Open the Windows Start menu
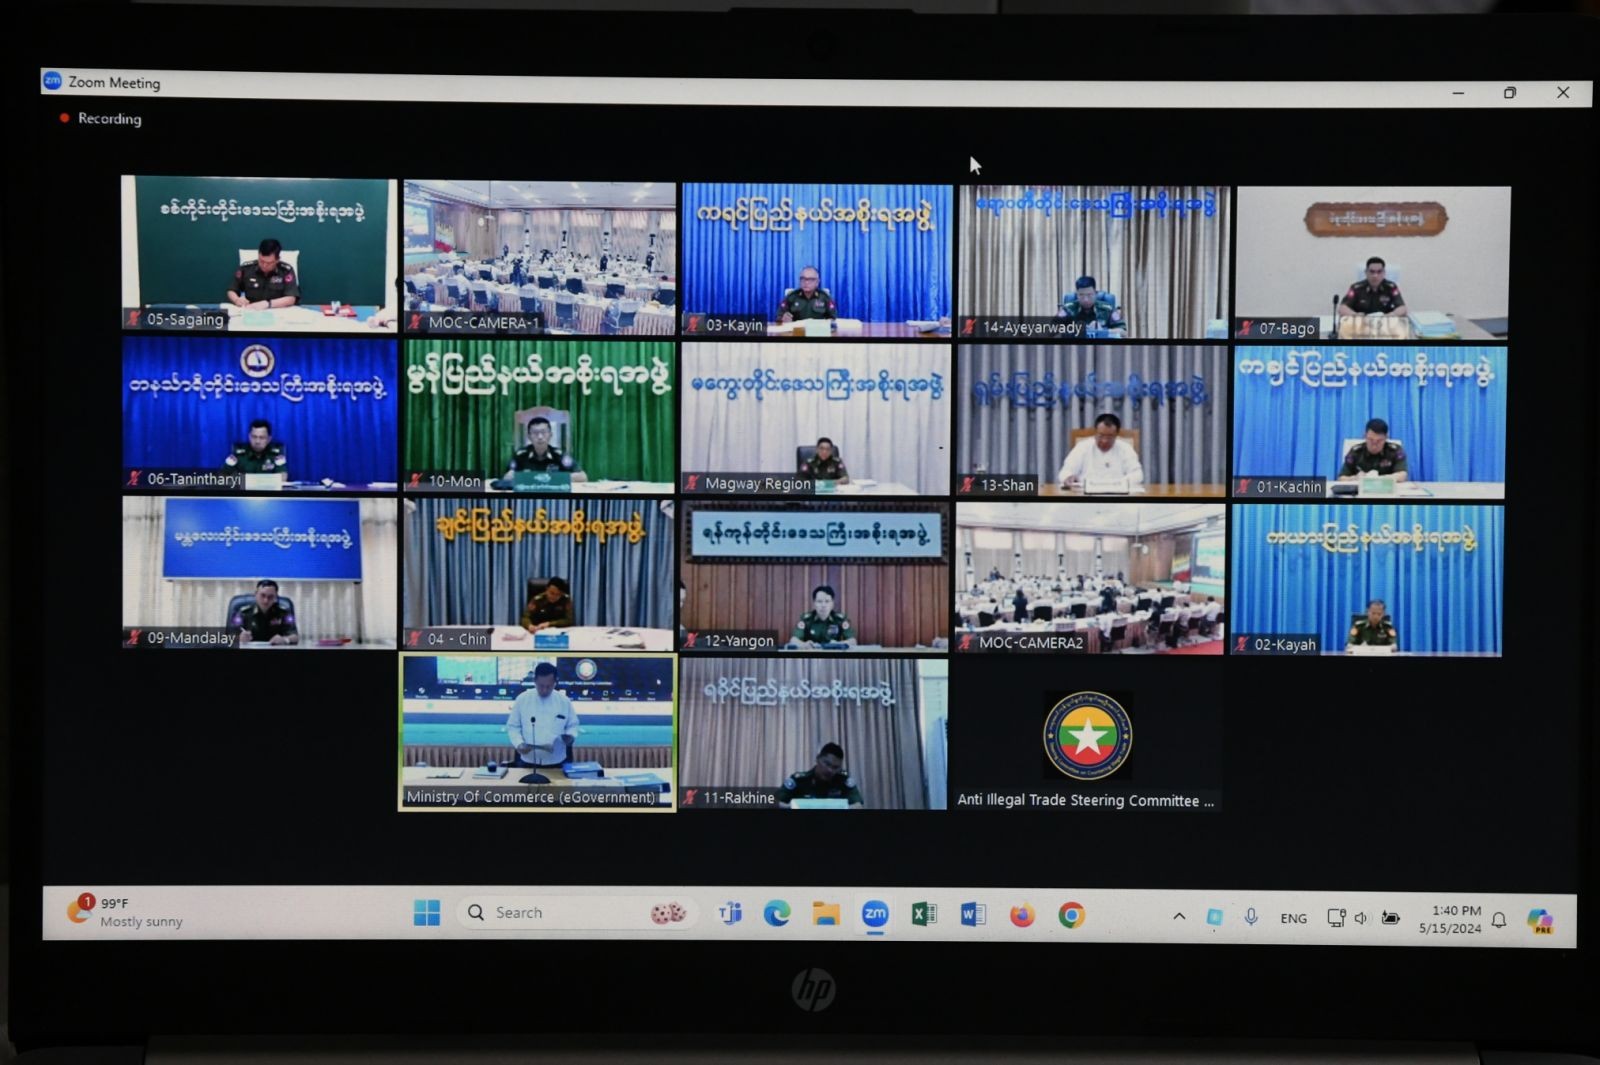The image size is (1600, 1065). point(427,912)
